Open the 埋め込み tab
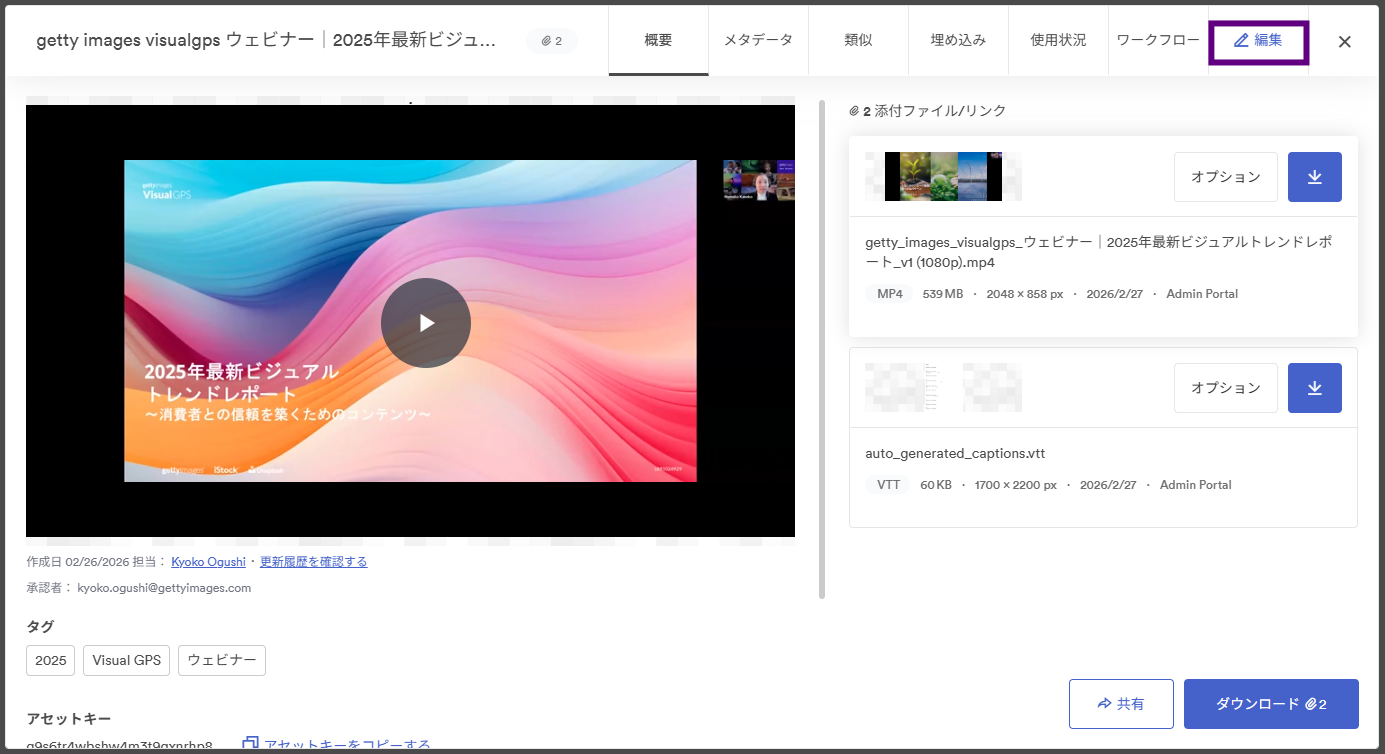This screenshot has height=754, width=1385. [958, 41]
